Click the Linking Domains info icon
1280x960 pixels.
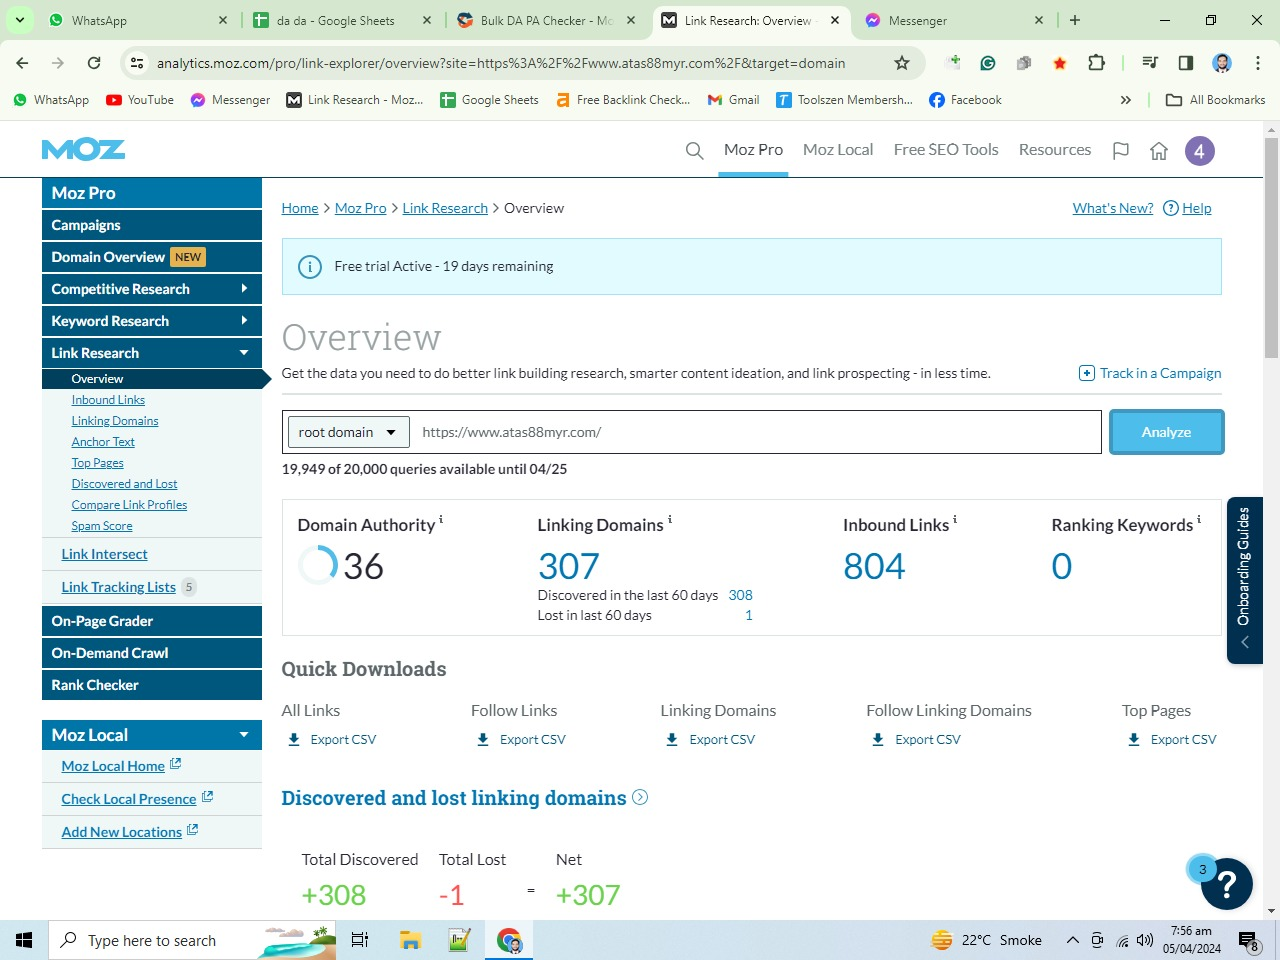coord(670,519)
